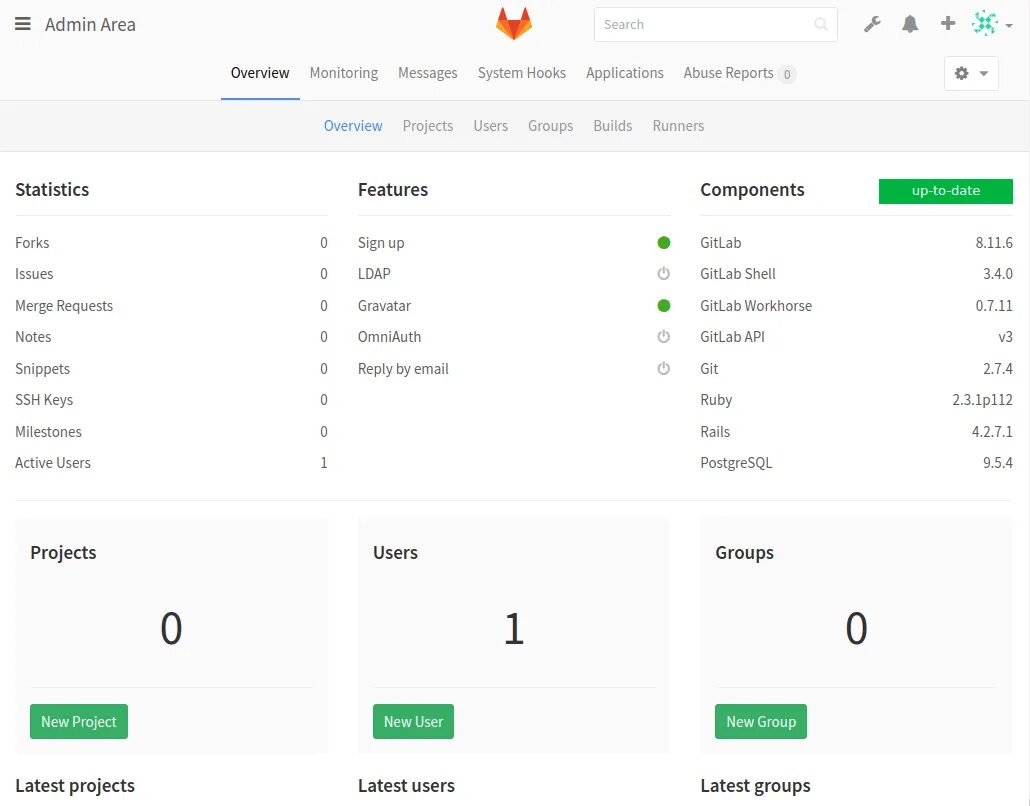Open the hamburger sidebar menu
The image size is (1030, 806).
22,24
